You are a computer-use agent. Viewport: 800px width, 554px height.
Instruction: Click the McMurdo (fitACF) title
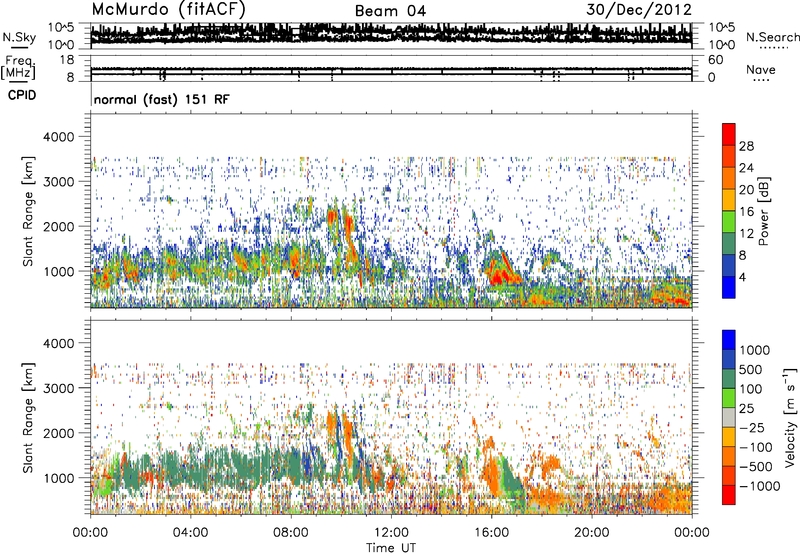point(168,10)
